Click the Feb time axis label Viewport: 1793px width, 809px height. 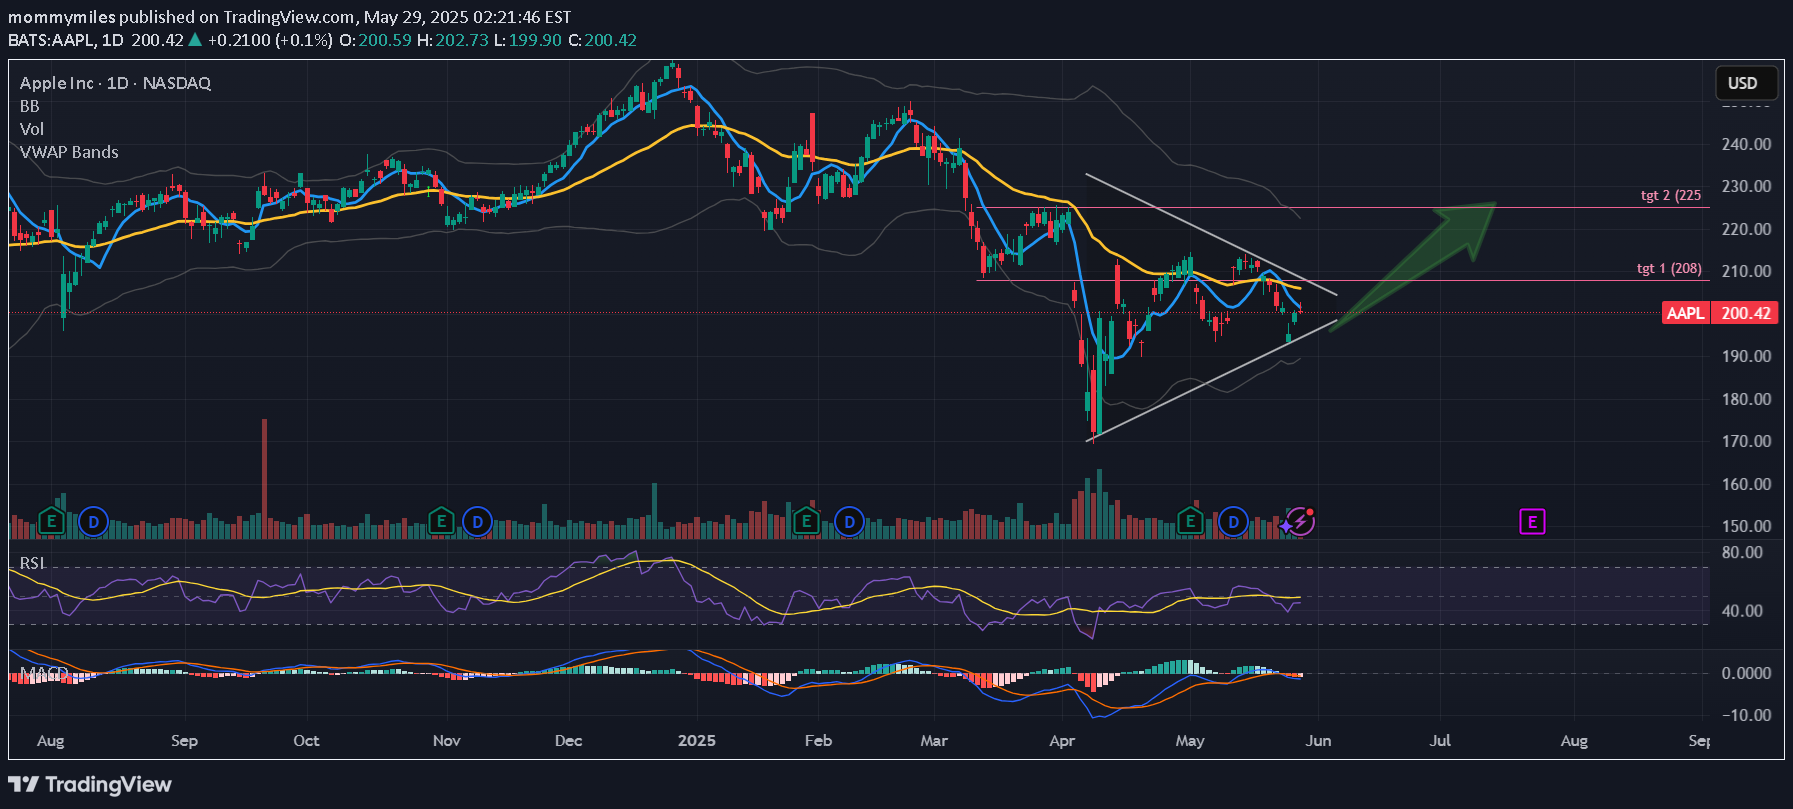818,741
